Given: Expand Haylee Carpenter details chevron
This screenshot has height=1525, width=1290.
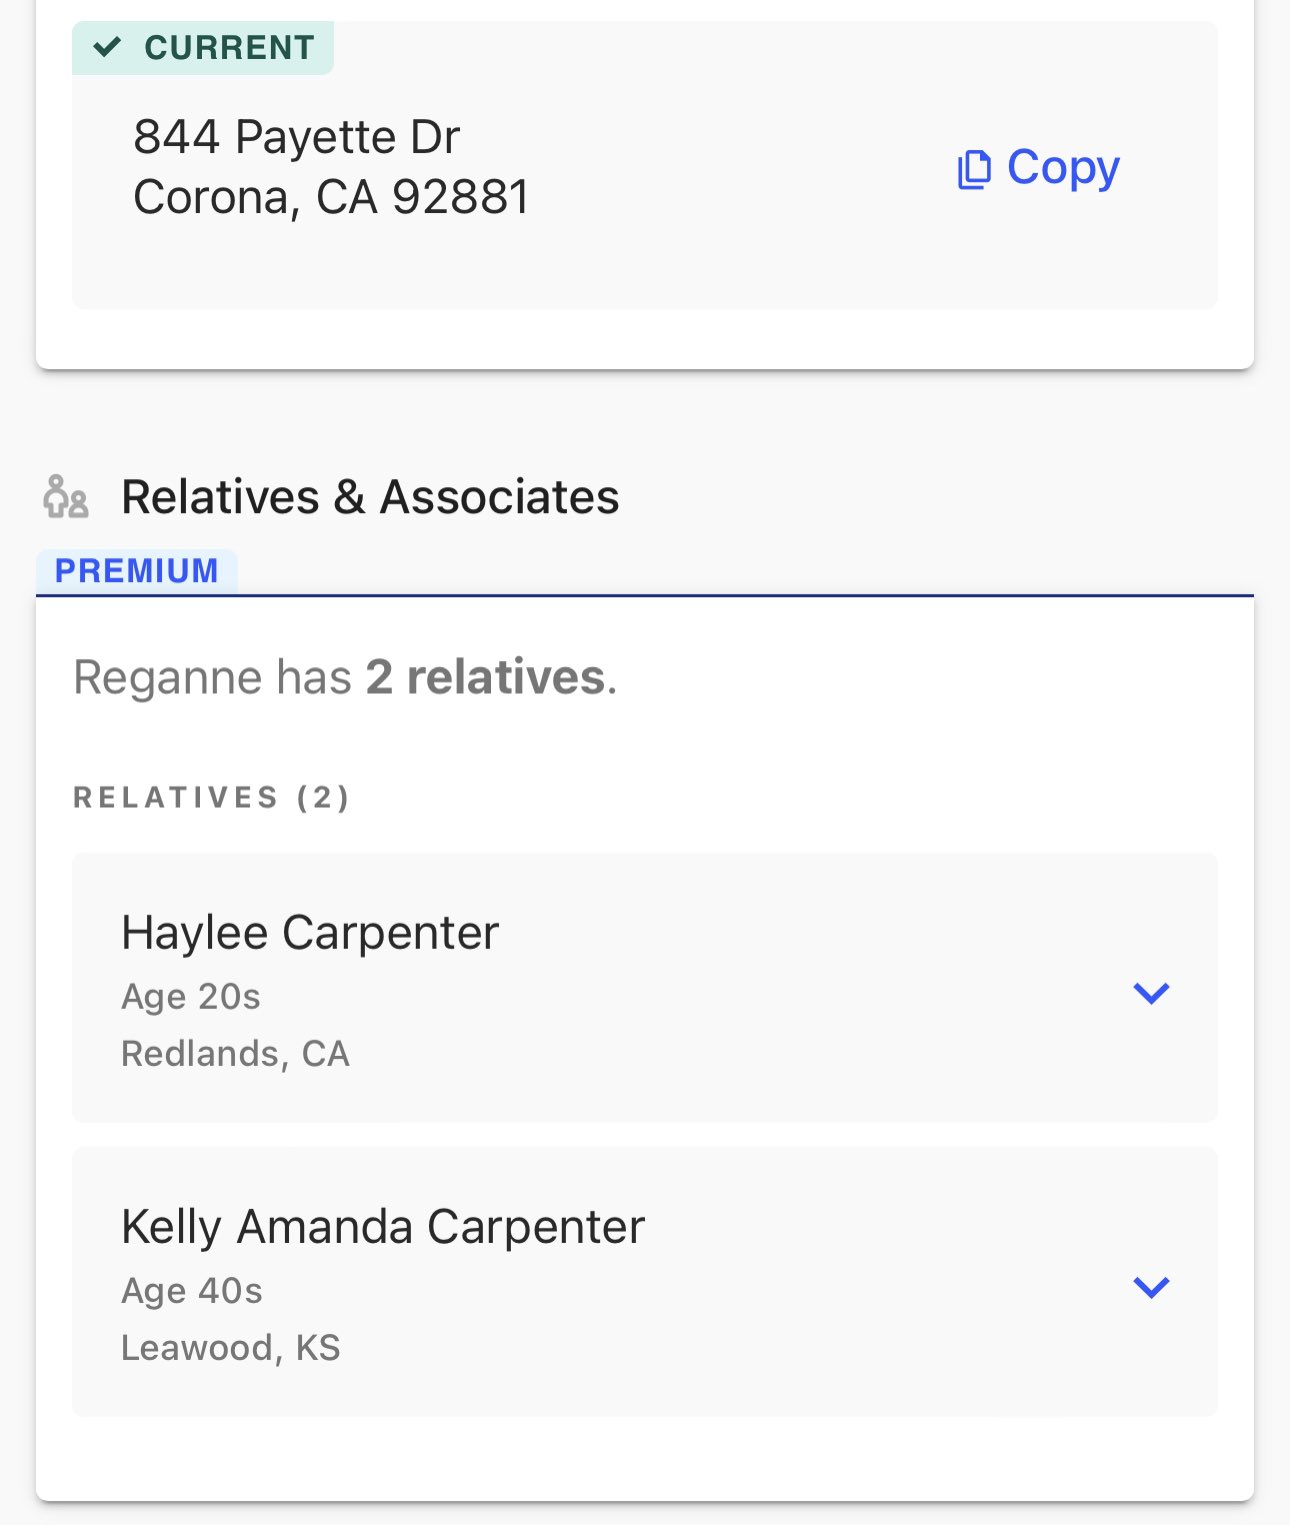Looking at the screenshot, I should pos(1151,992).
